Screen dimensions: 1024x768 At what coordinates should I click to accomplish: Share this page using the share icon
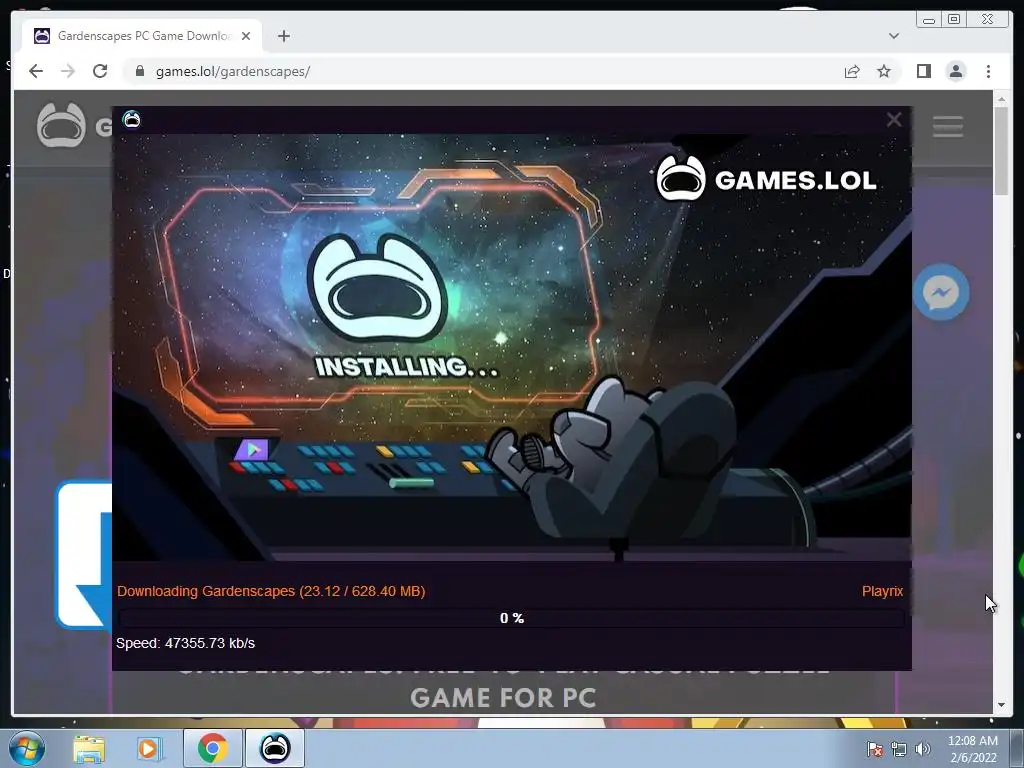pyautogui.click(x=852, y=71)
